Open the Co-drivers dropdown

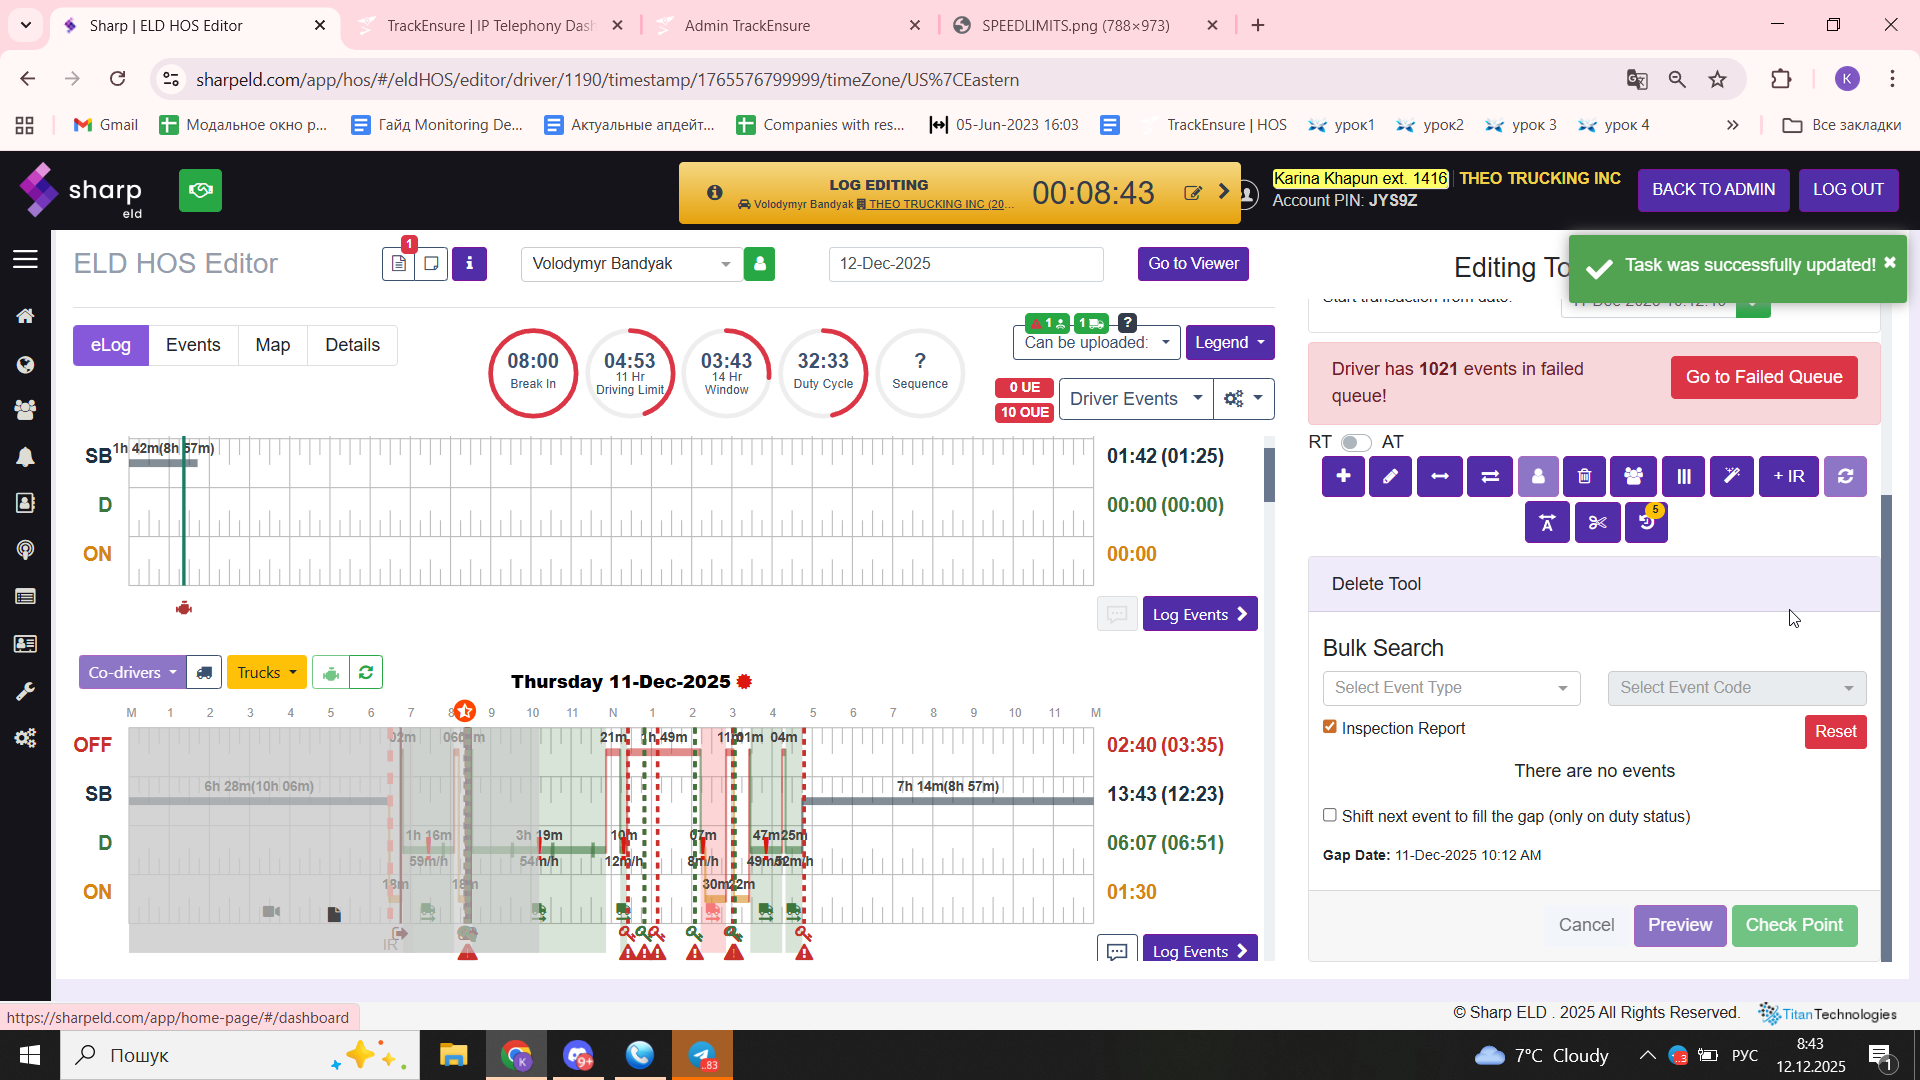tap(132, 673)
